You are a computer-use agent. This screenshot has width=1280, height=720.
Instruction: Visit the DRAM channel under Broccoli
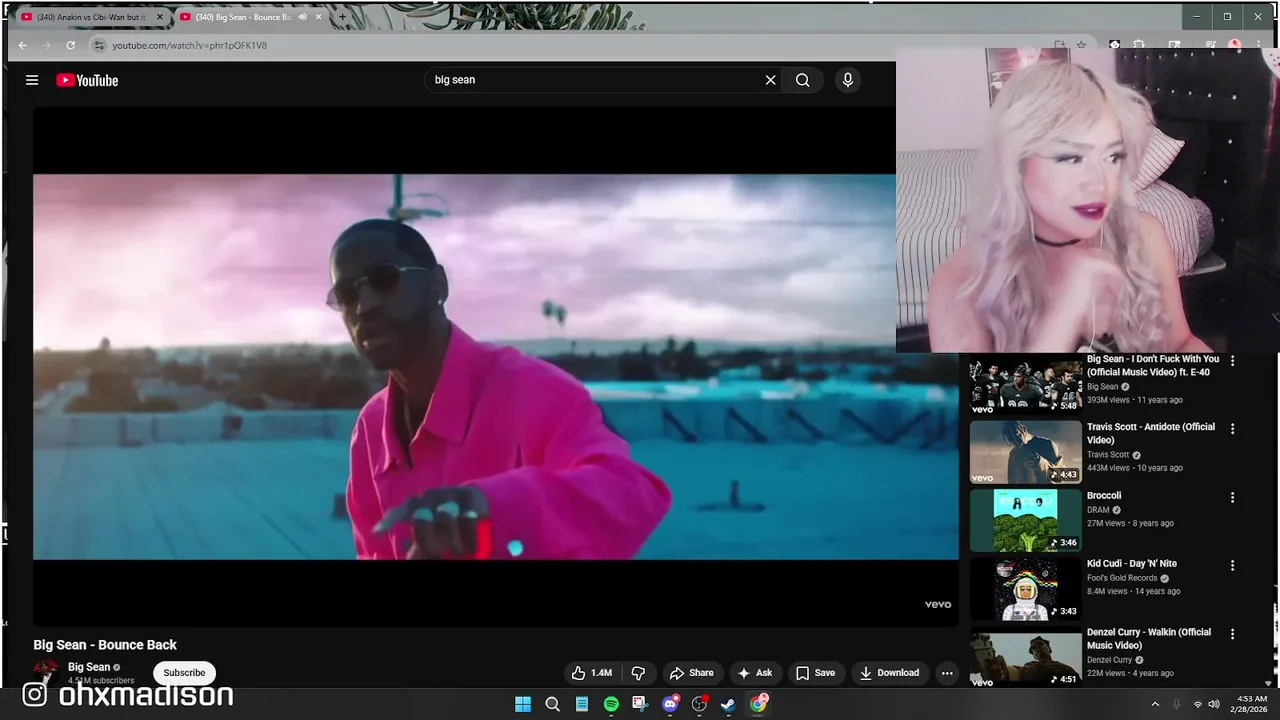(x=1098, y=510)
